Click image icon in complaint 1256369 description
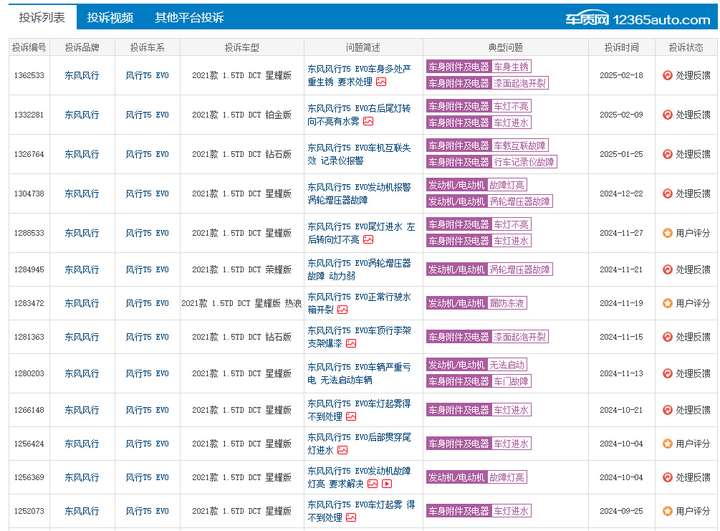720x531 pixels. pyautogui.click(x=373, y=484)
